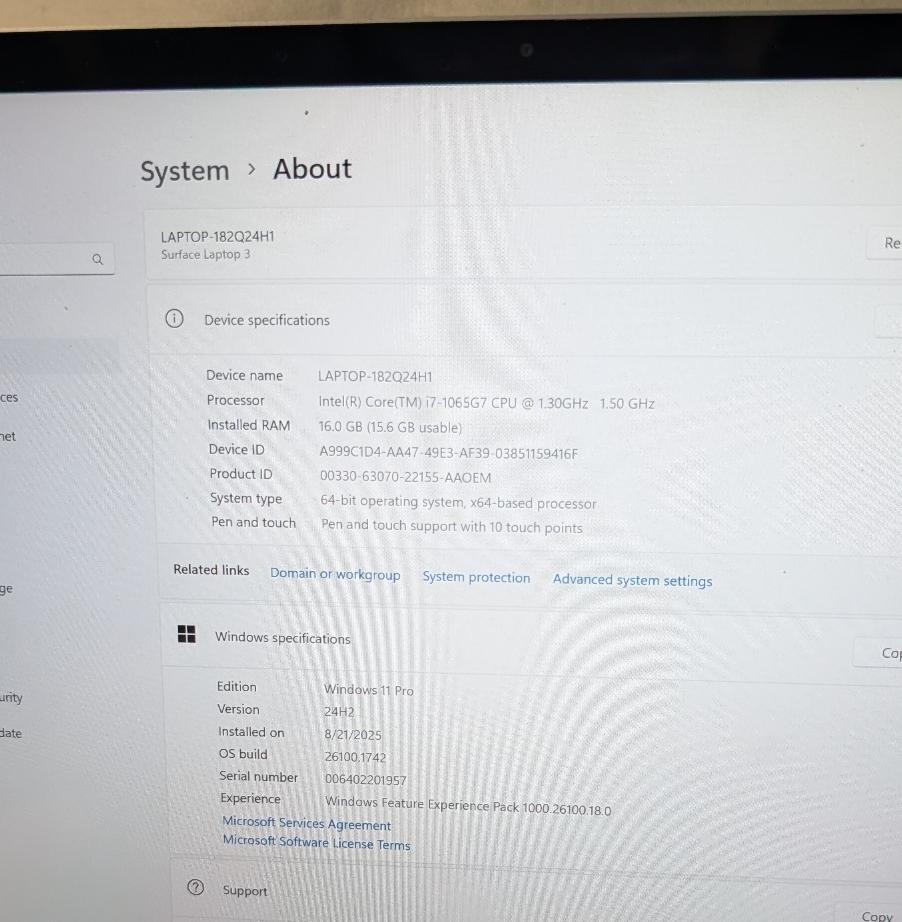This screenshot has width=902, height=922.
Task: Click the System type label
Action: [x=246, y=499]
